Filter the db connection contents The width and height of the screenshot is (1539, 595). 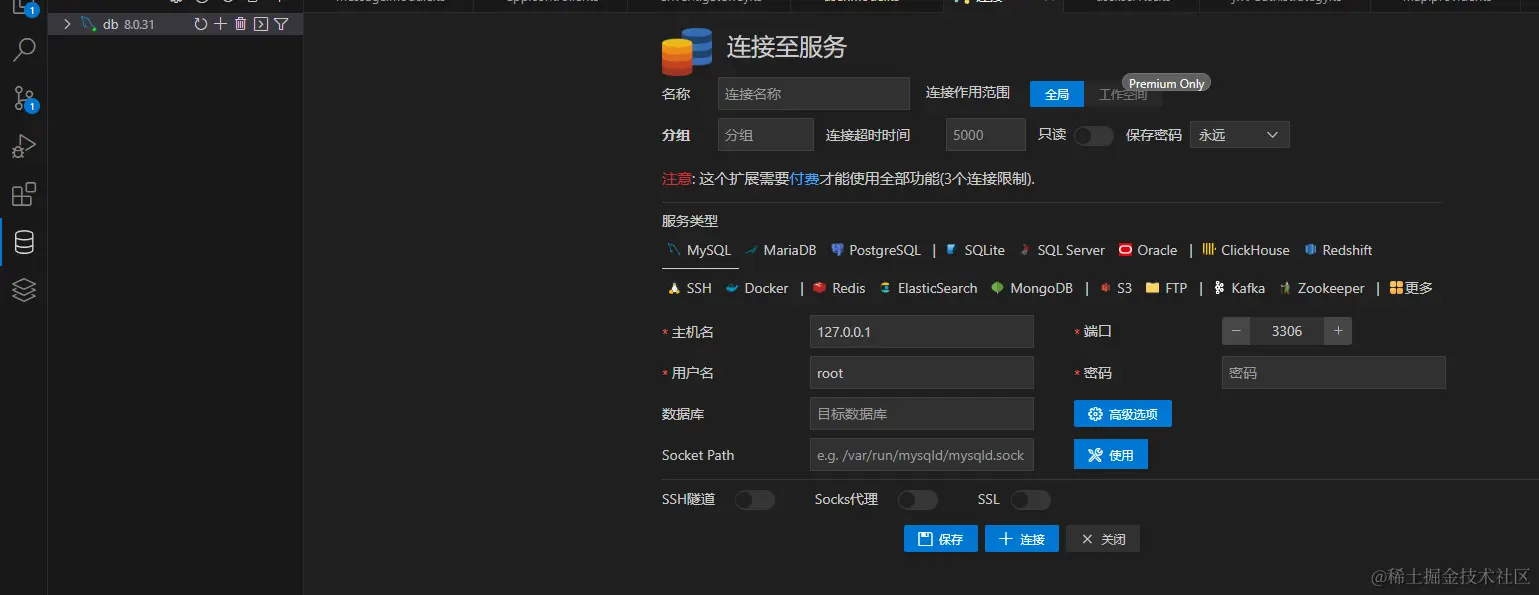click(x=281, y=24)
